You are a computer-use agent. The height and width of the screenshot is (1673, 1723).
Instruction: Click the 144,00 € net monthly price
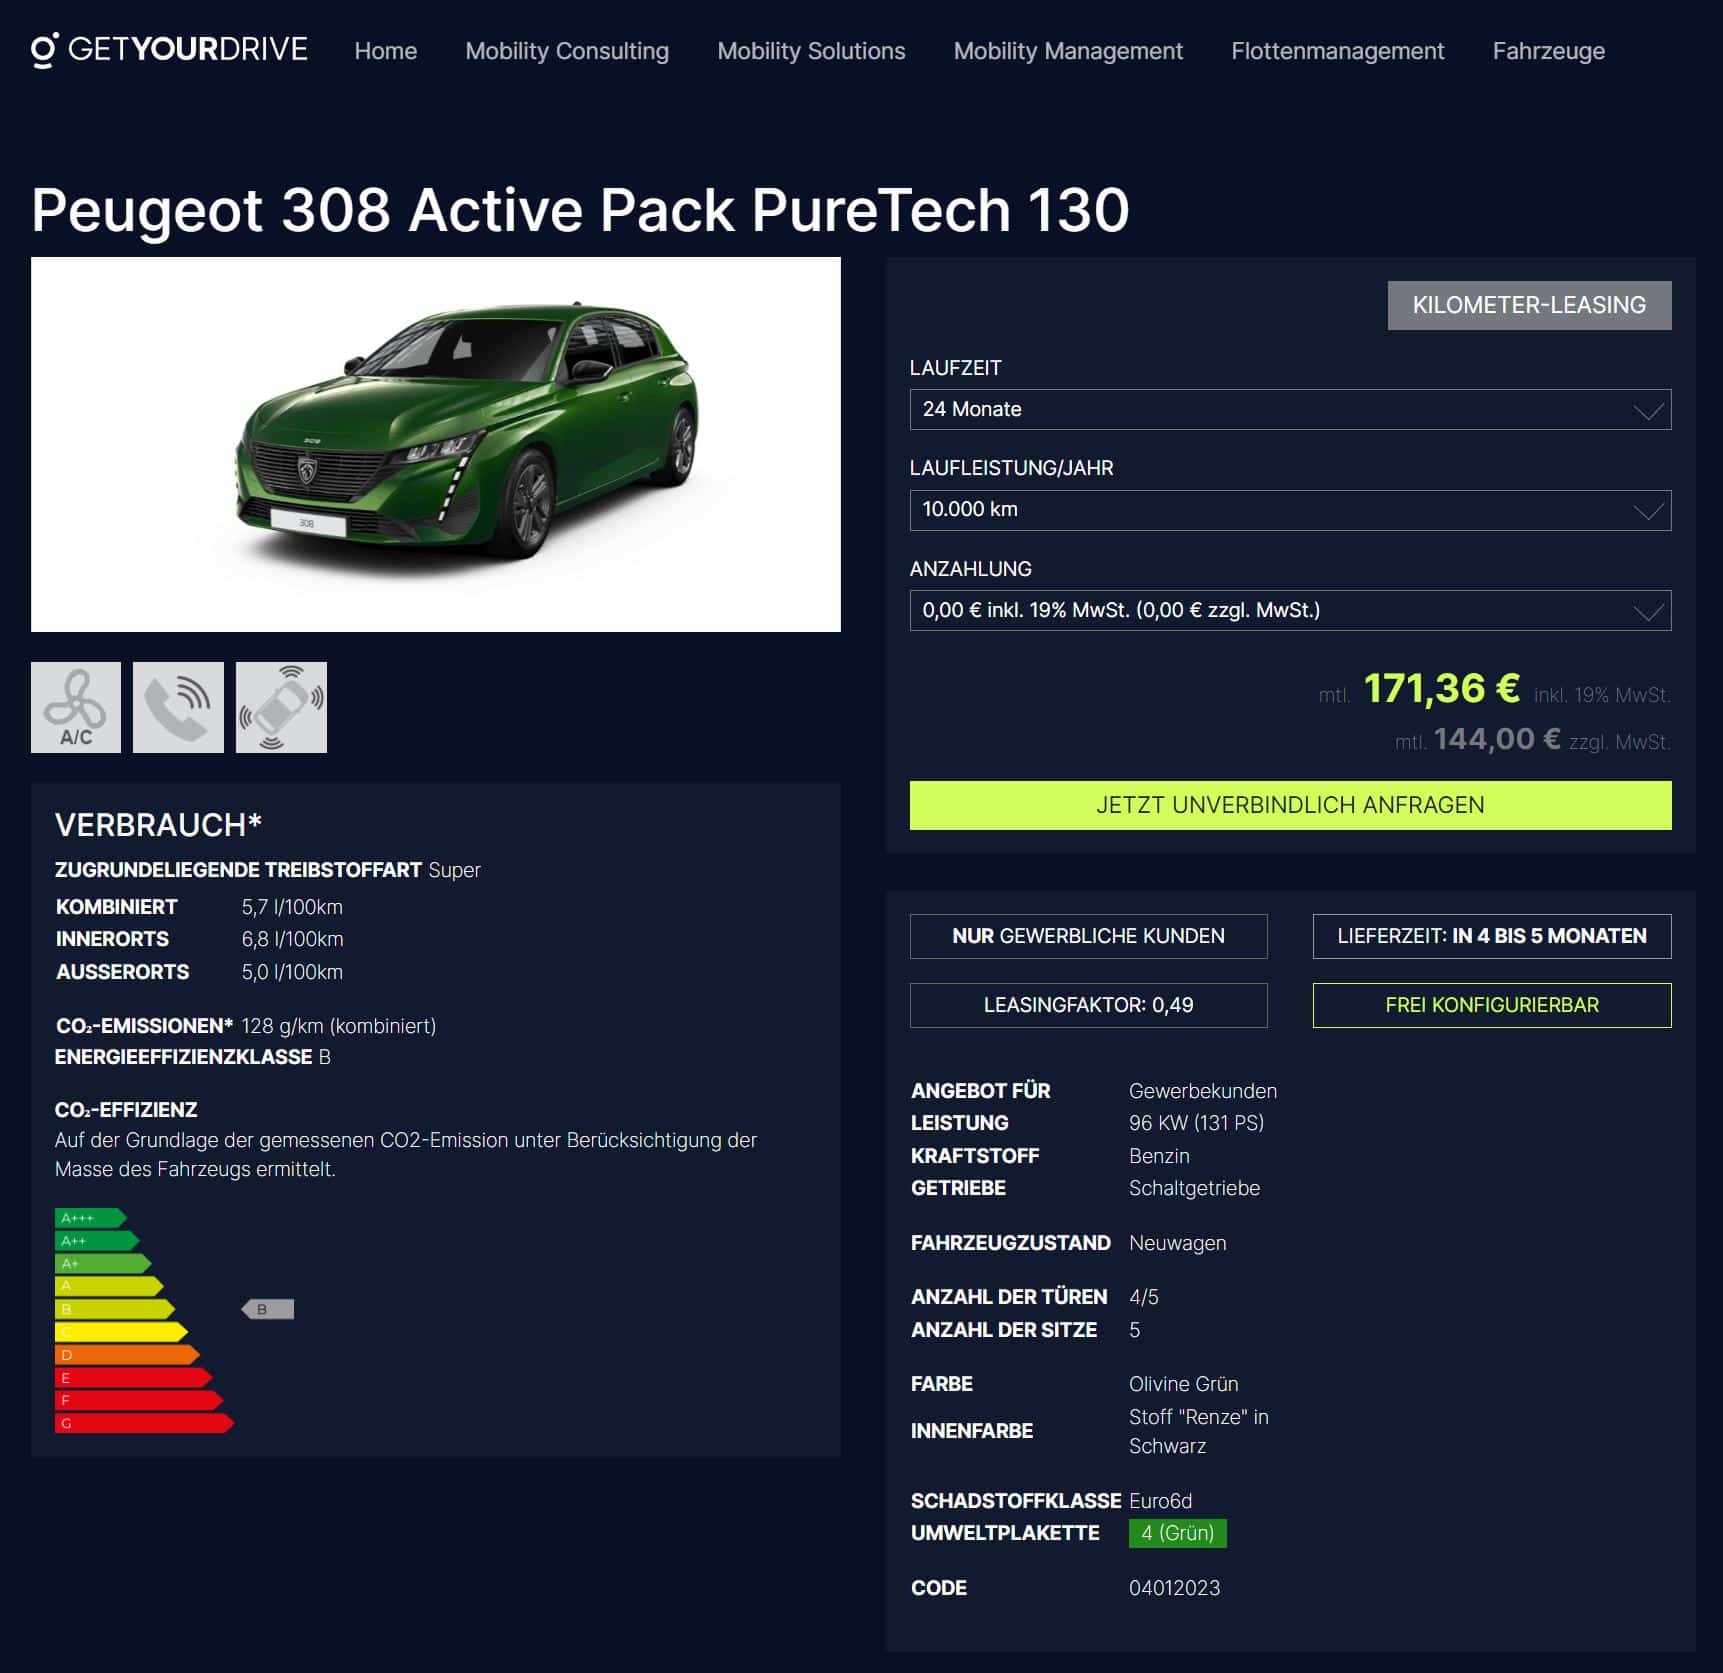click(x=1497, y=739)
